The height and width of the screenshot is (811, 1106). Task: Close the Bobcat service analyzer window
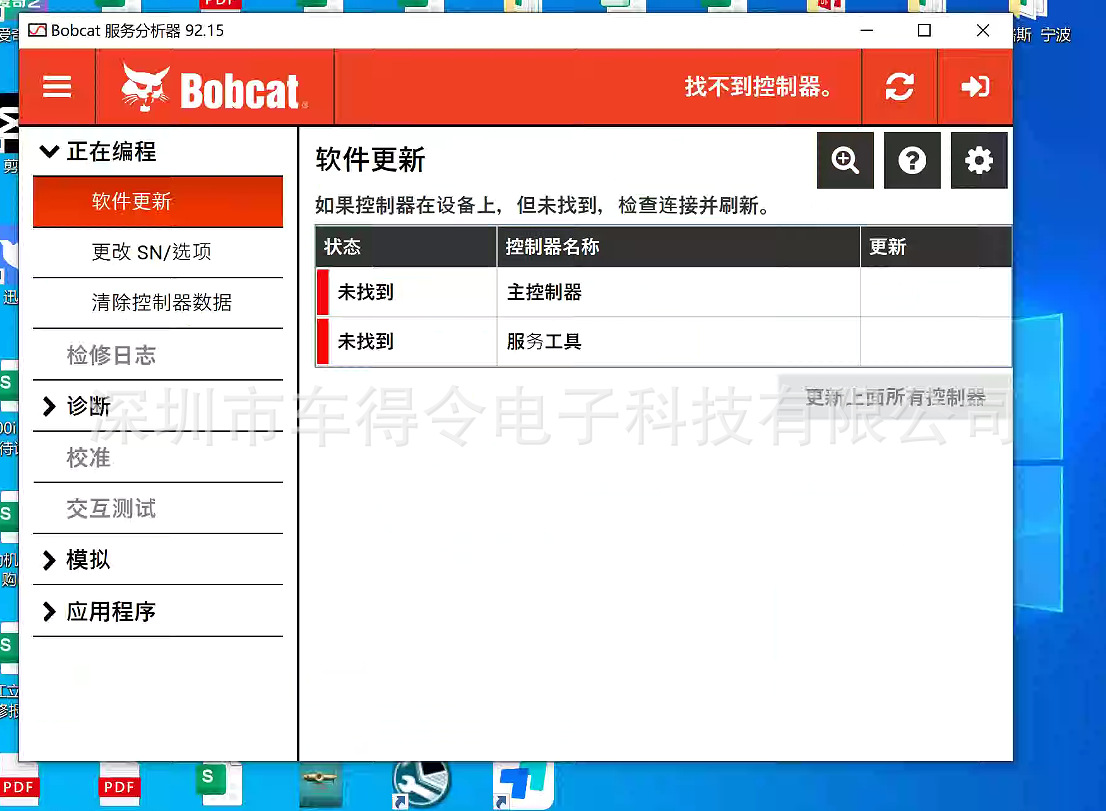(x=983, y=30)
